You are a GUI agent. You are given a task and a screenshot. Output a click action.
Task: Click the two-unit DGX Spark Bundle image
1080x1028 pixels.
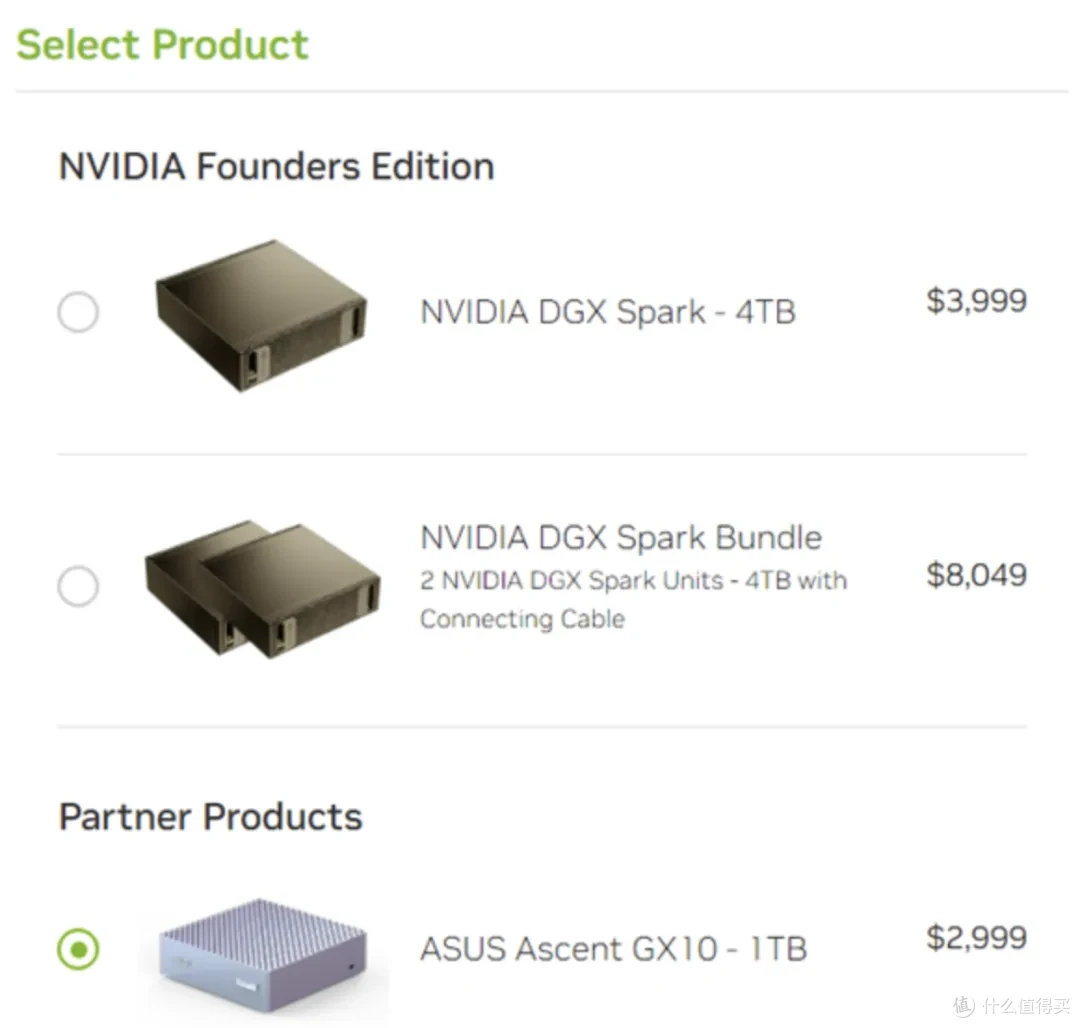[262, 589]
